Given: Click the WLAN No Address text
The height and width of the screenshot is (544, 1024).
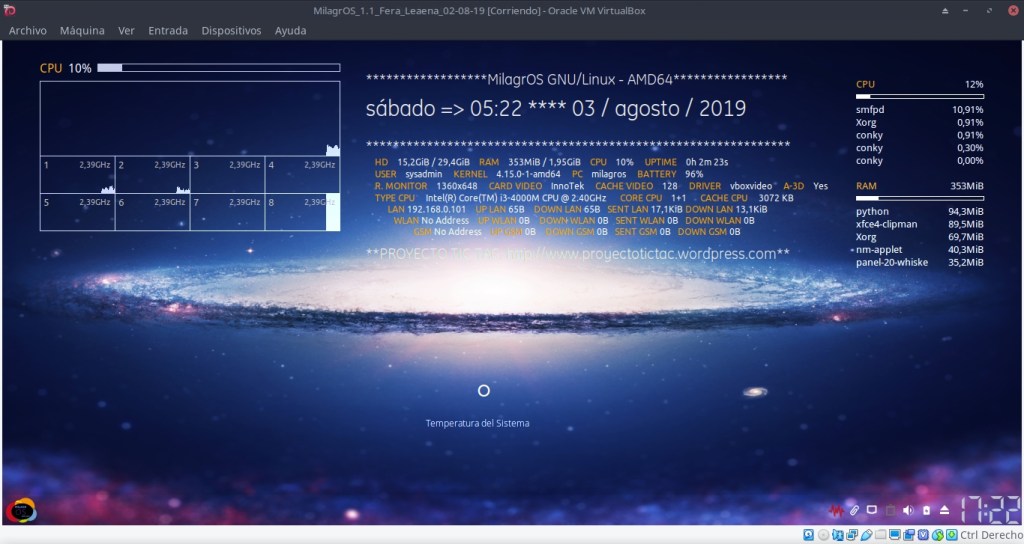Looking at the screenshot, I should point(431,221).
